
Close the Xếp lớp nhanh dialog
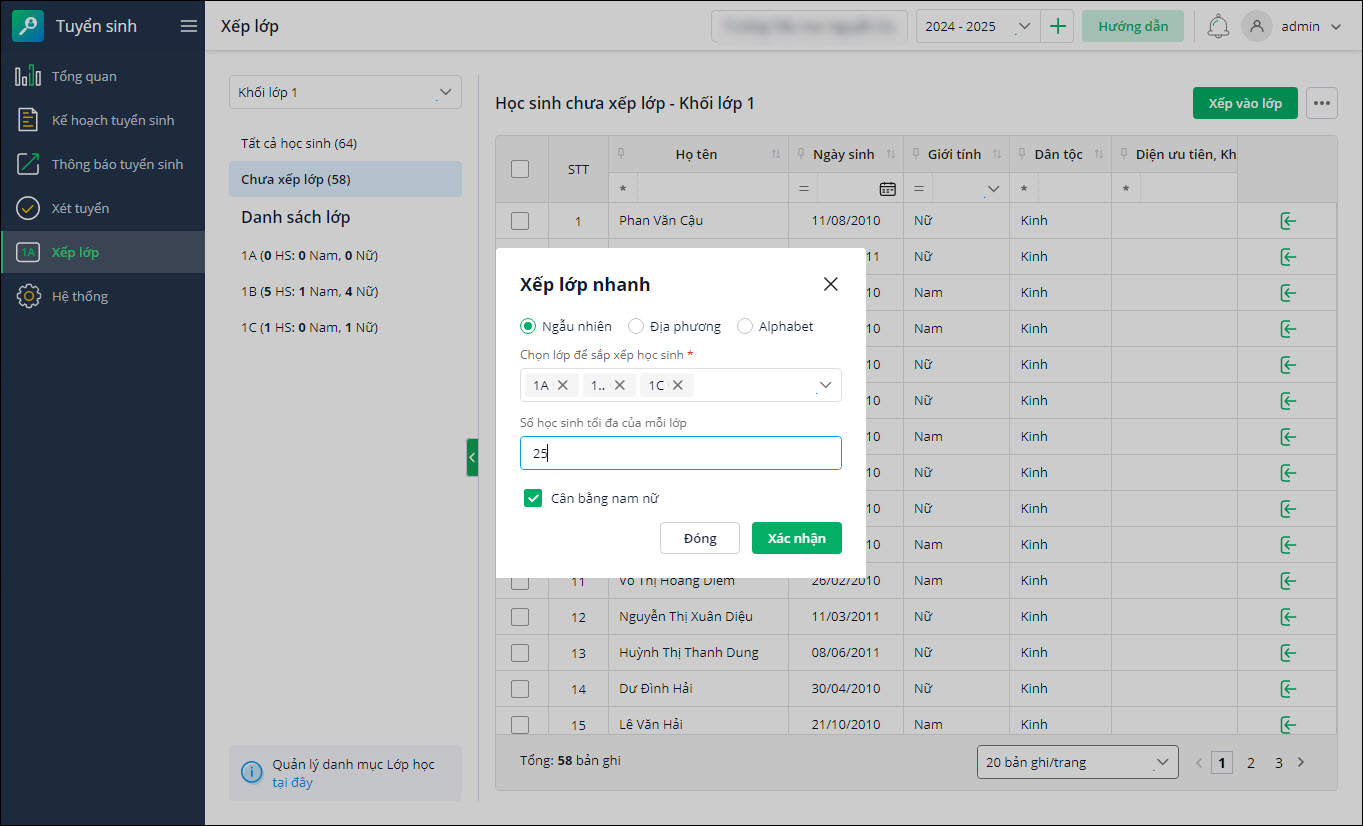point(830,284)
